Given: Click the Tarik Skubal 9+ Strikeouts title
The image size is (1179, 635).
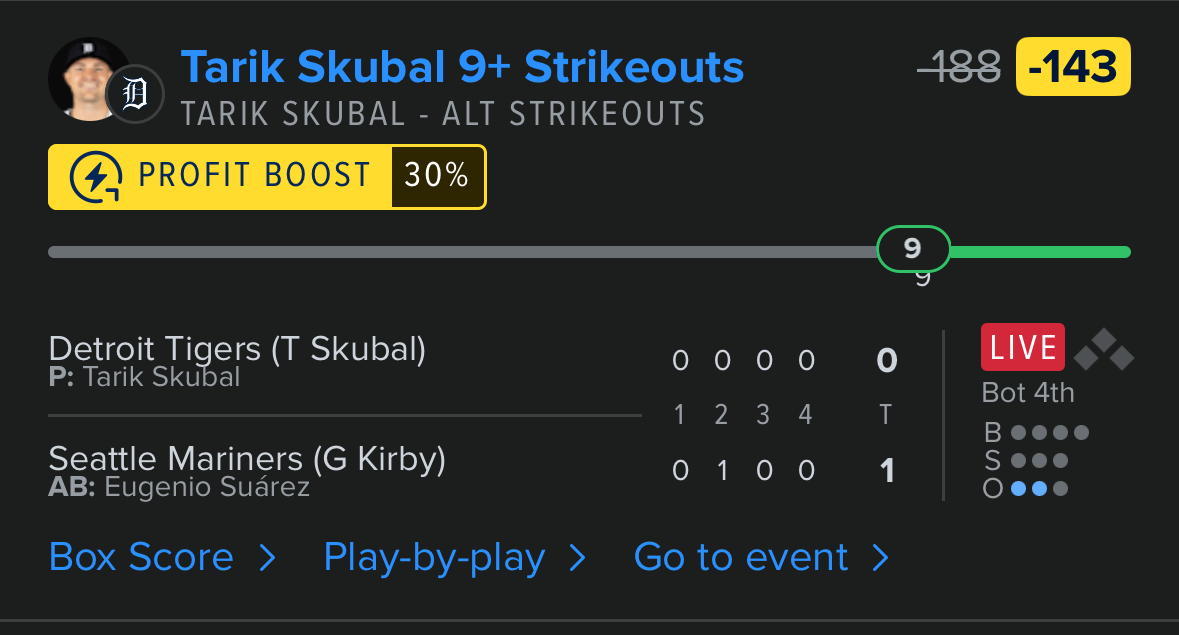Looking at the screenshot, I should [462, 67].
